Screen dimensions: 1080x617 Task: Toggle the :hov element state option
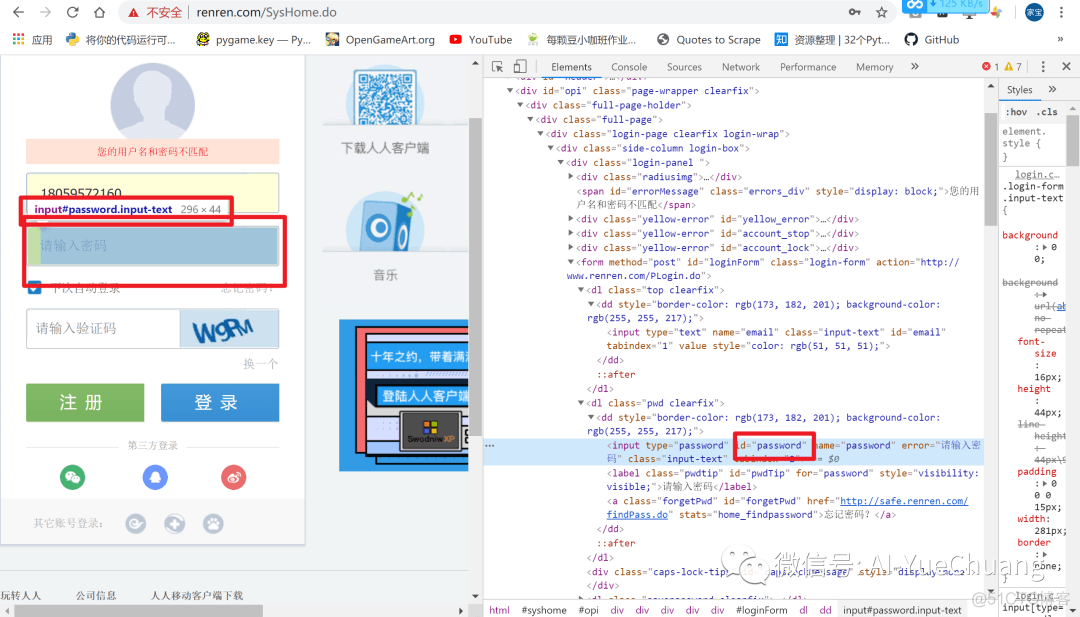point(1016,112)
